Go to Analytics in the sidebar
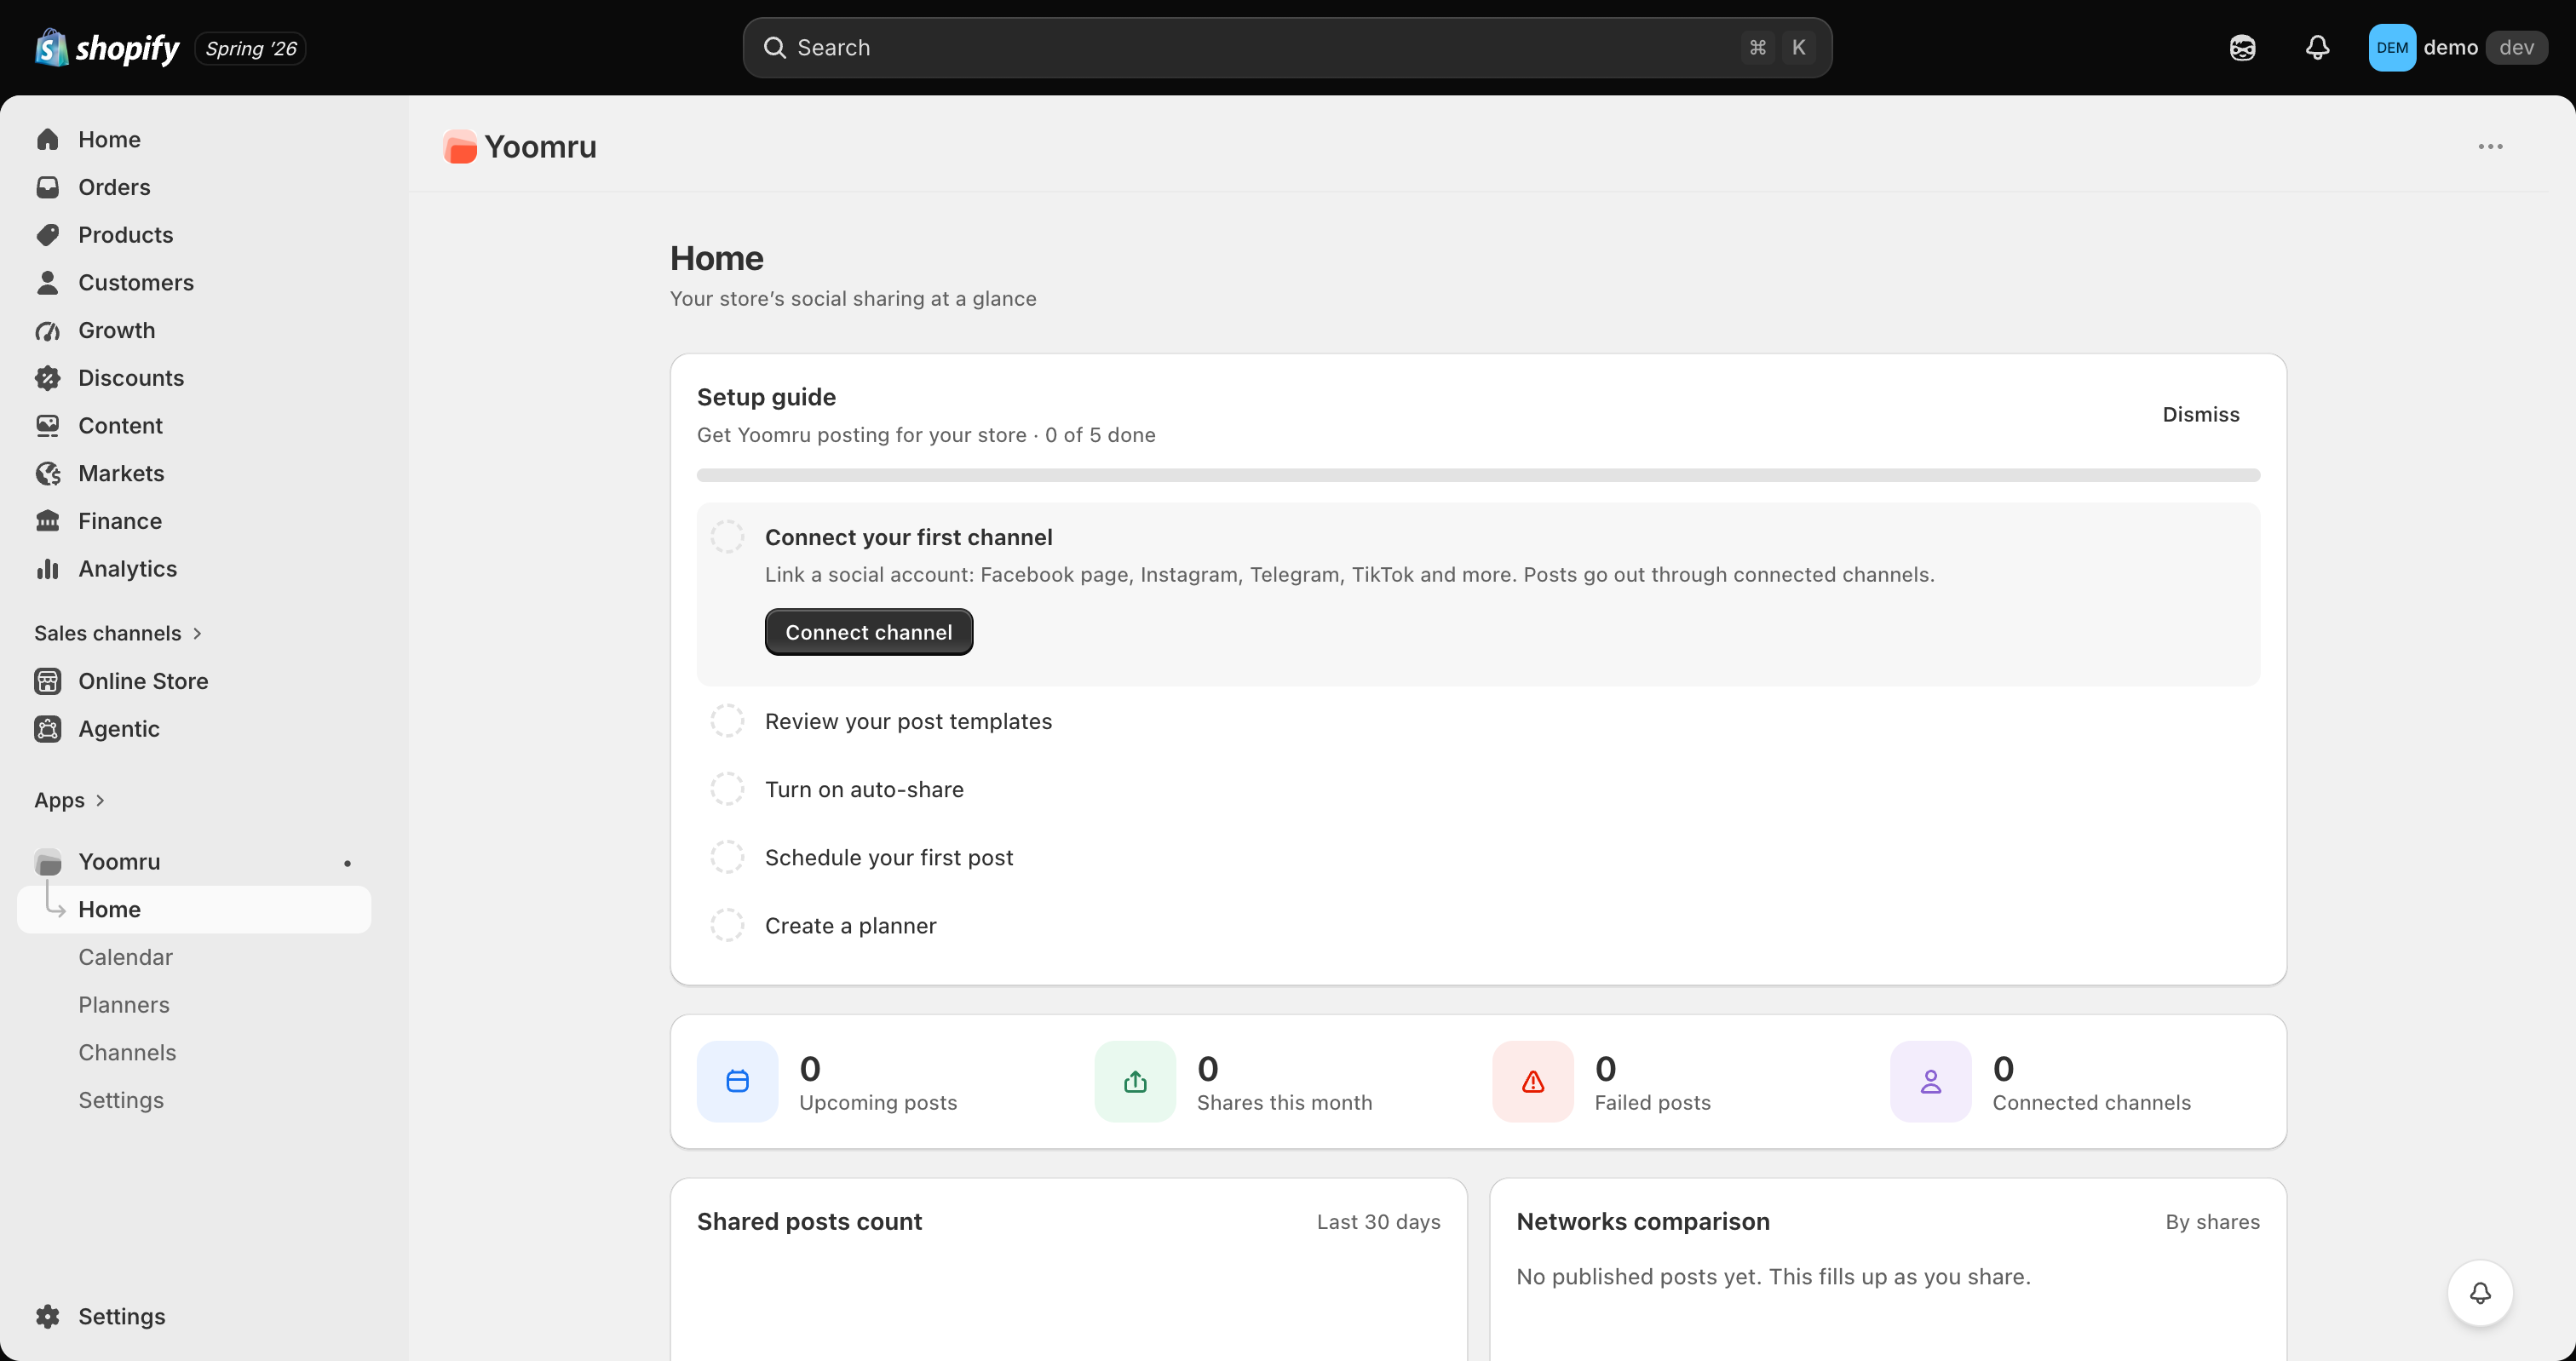 pyautogui.click(x=128, y=569)
